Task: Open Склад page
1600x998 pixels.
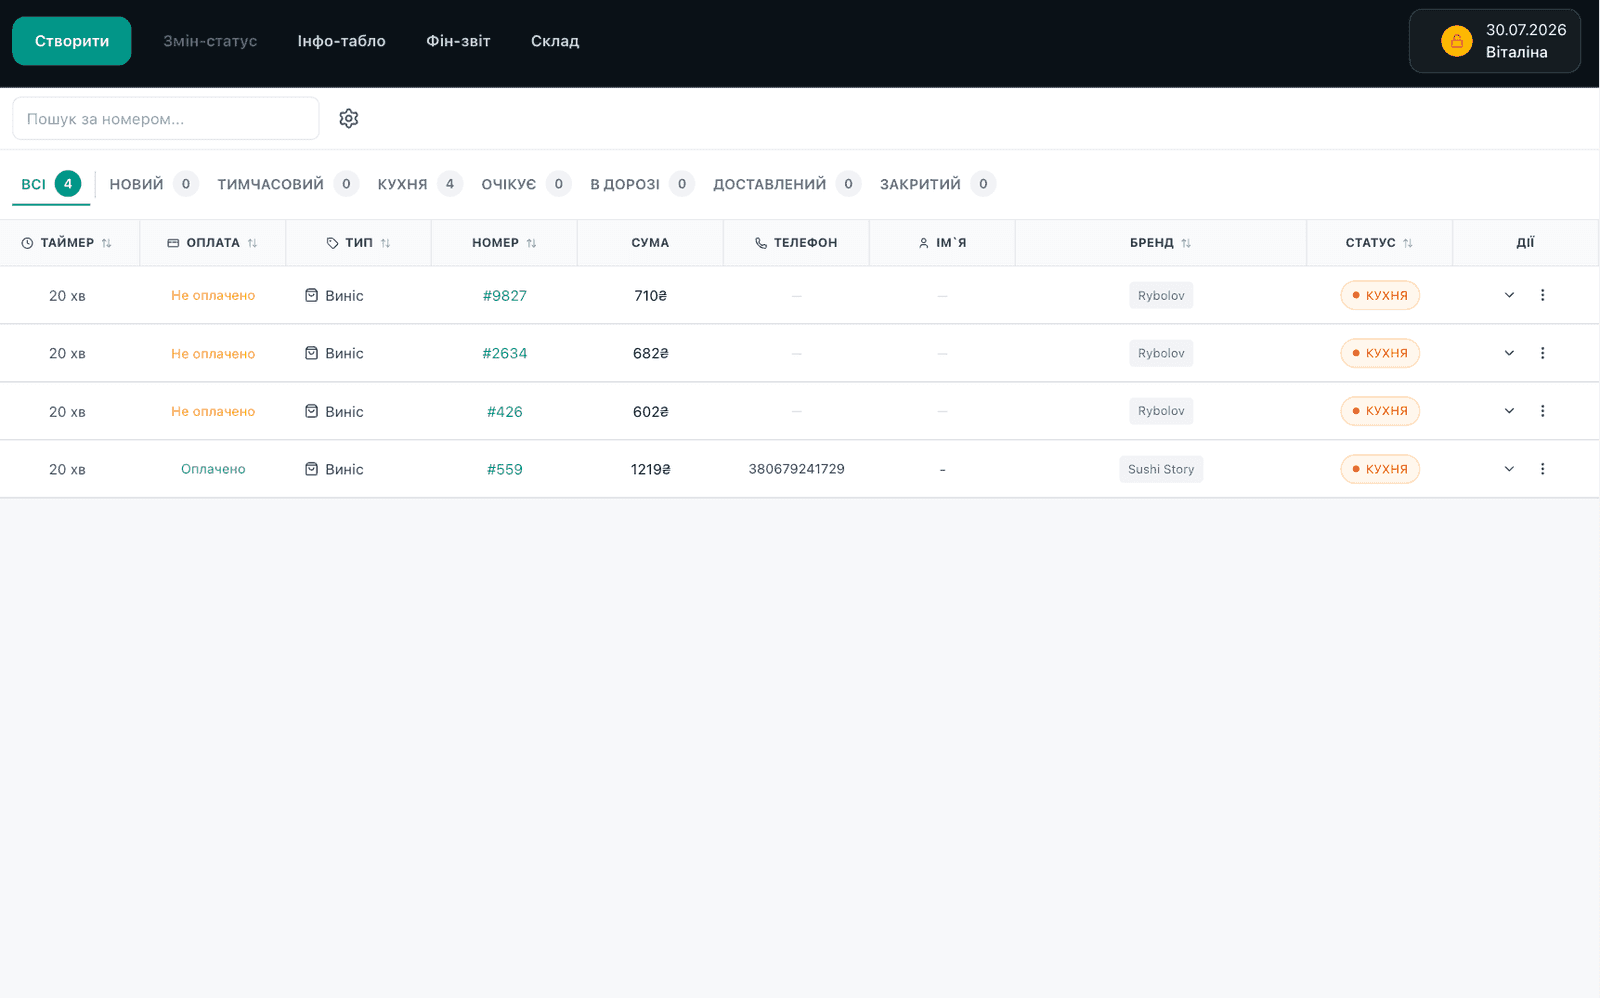Action: [555, 41]
